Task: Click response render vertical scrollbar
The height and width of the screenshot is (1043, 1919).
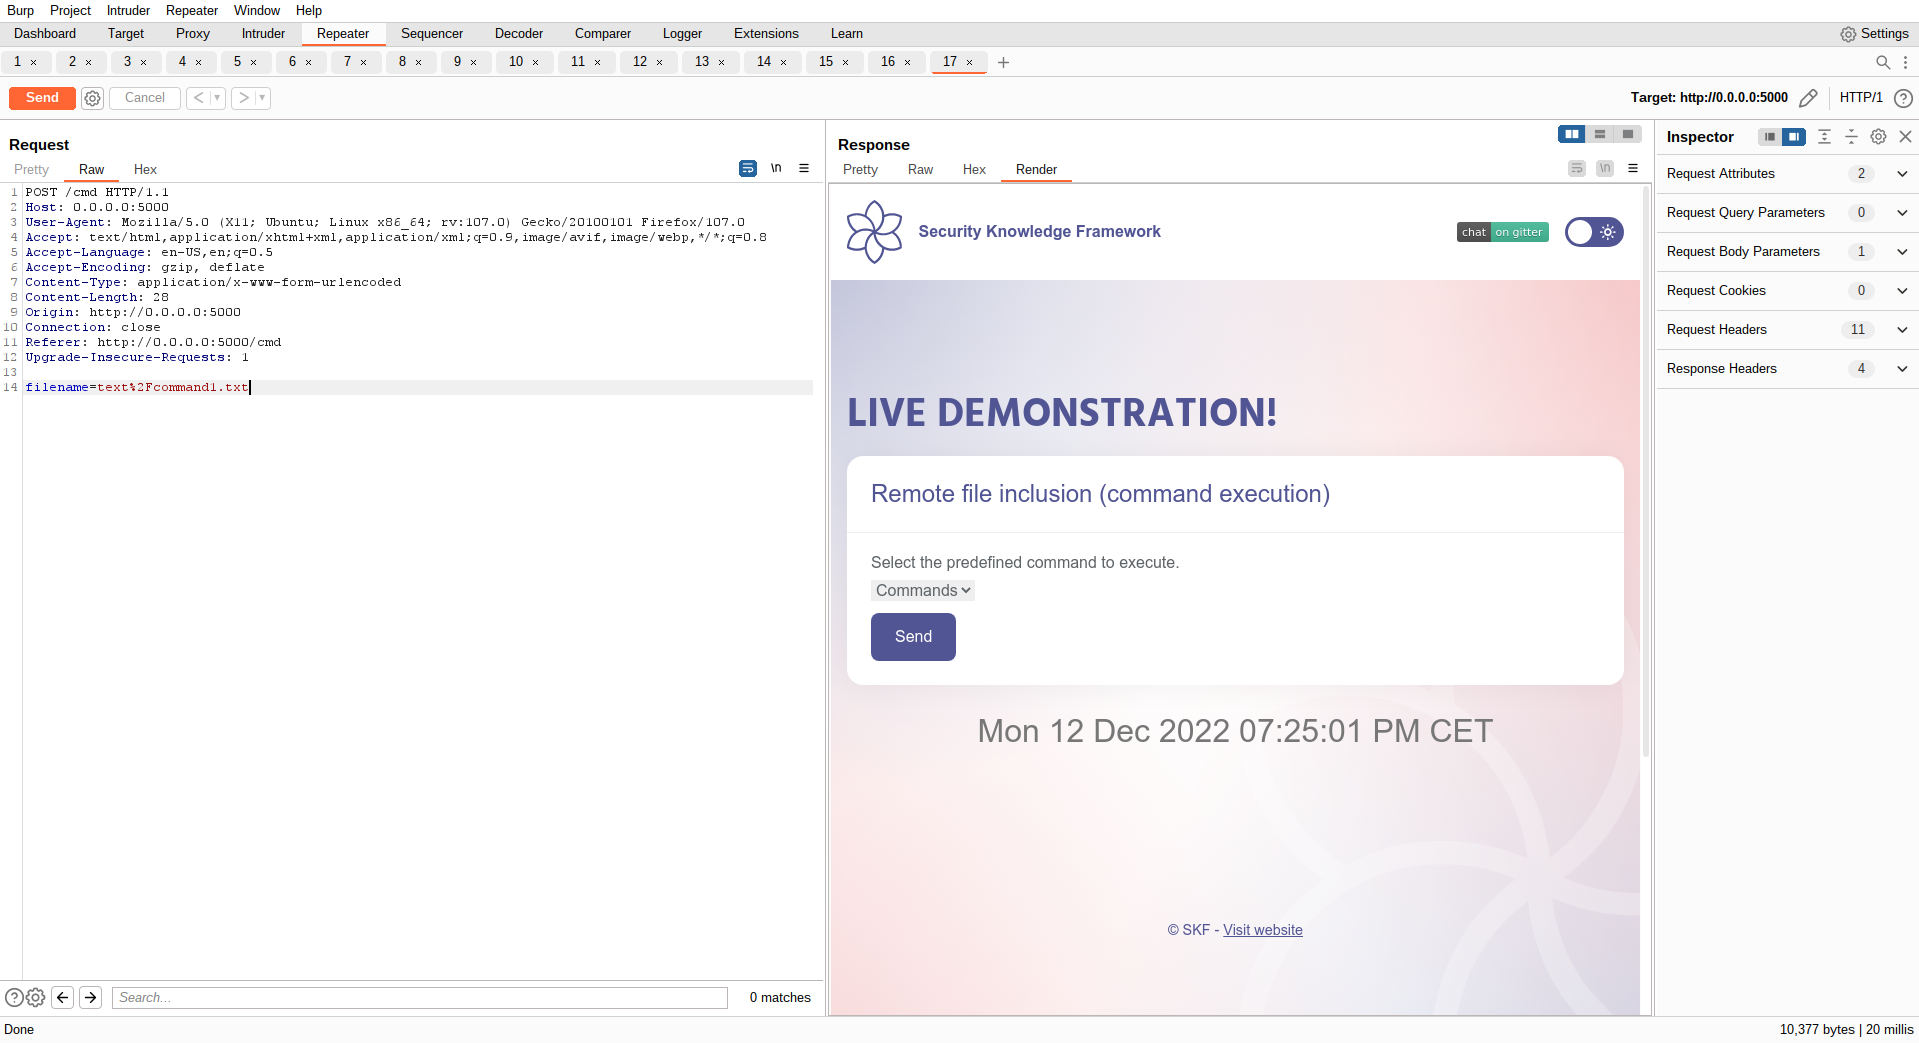Action: pyautogui.click(x=1646, y=470)
